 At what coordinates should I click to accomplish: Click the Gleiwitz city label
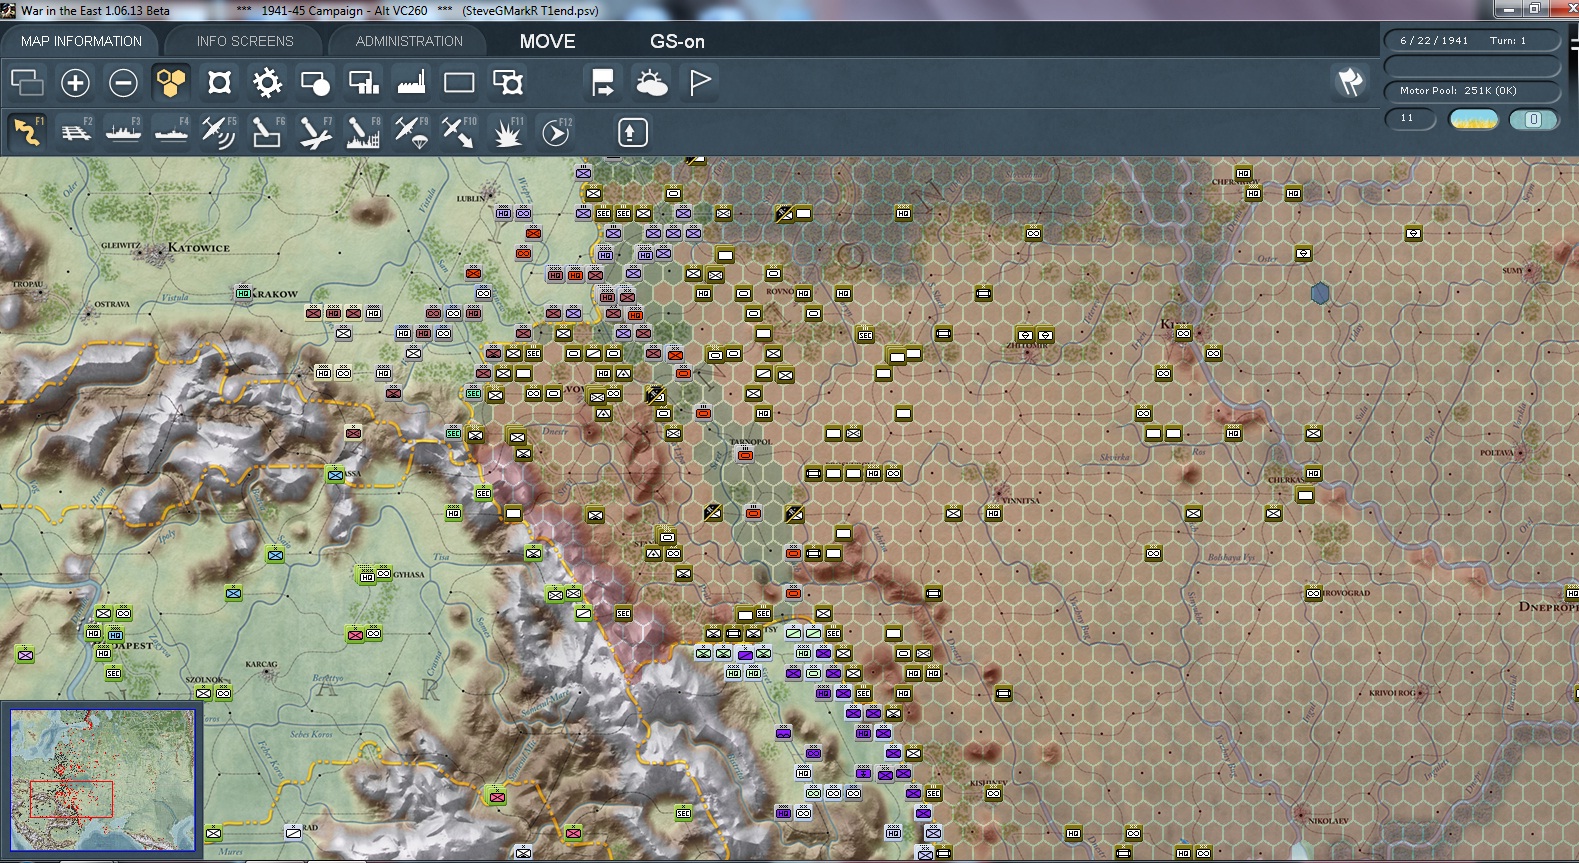pyautogui.click(x=121, y=245)
